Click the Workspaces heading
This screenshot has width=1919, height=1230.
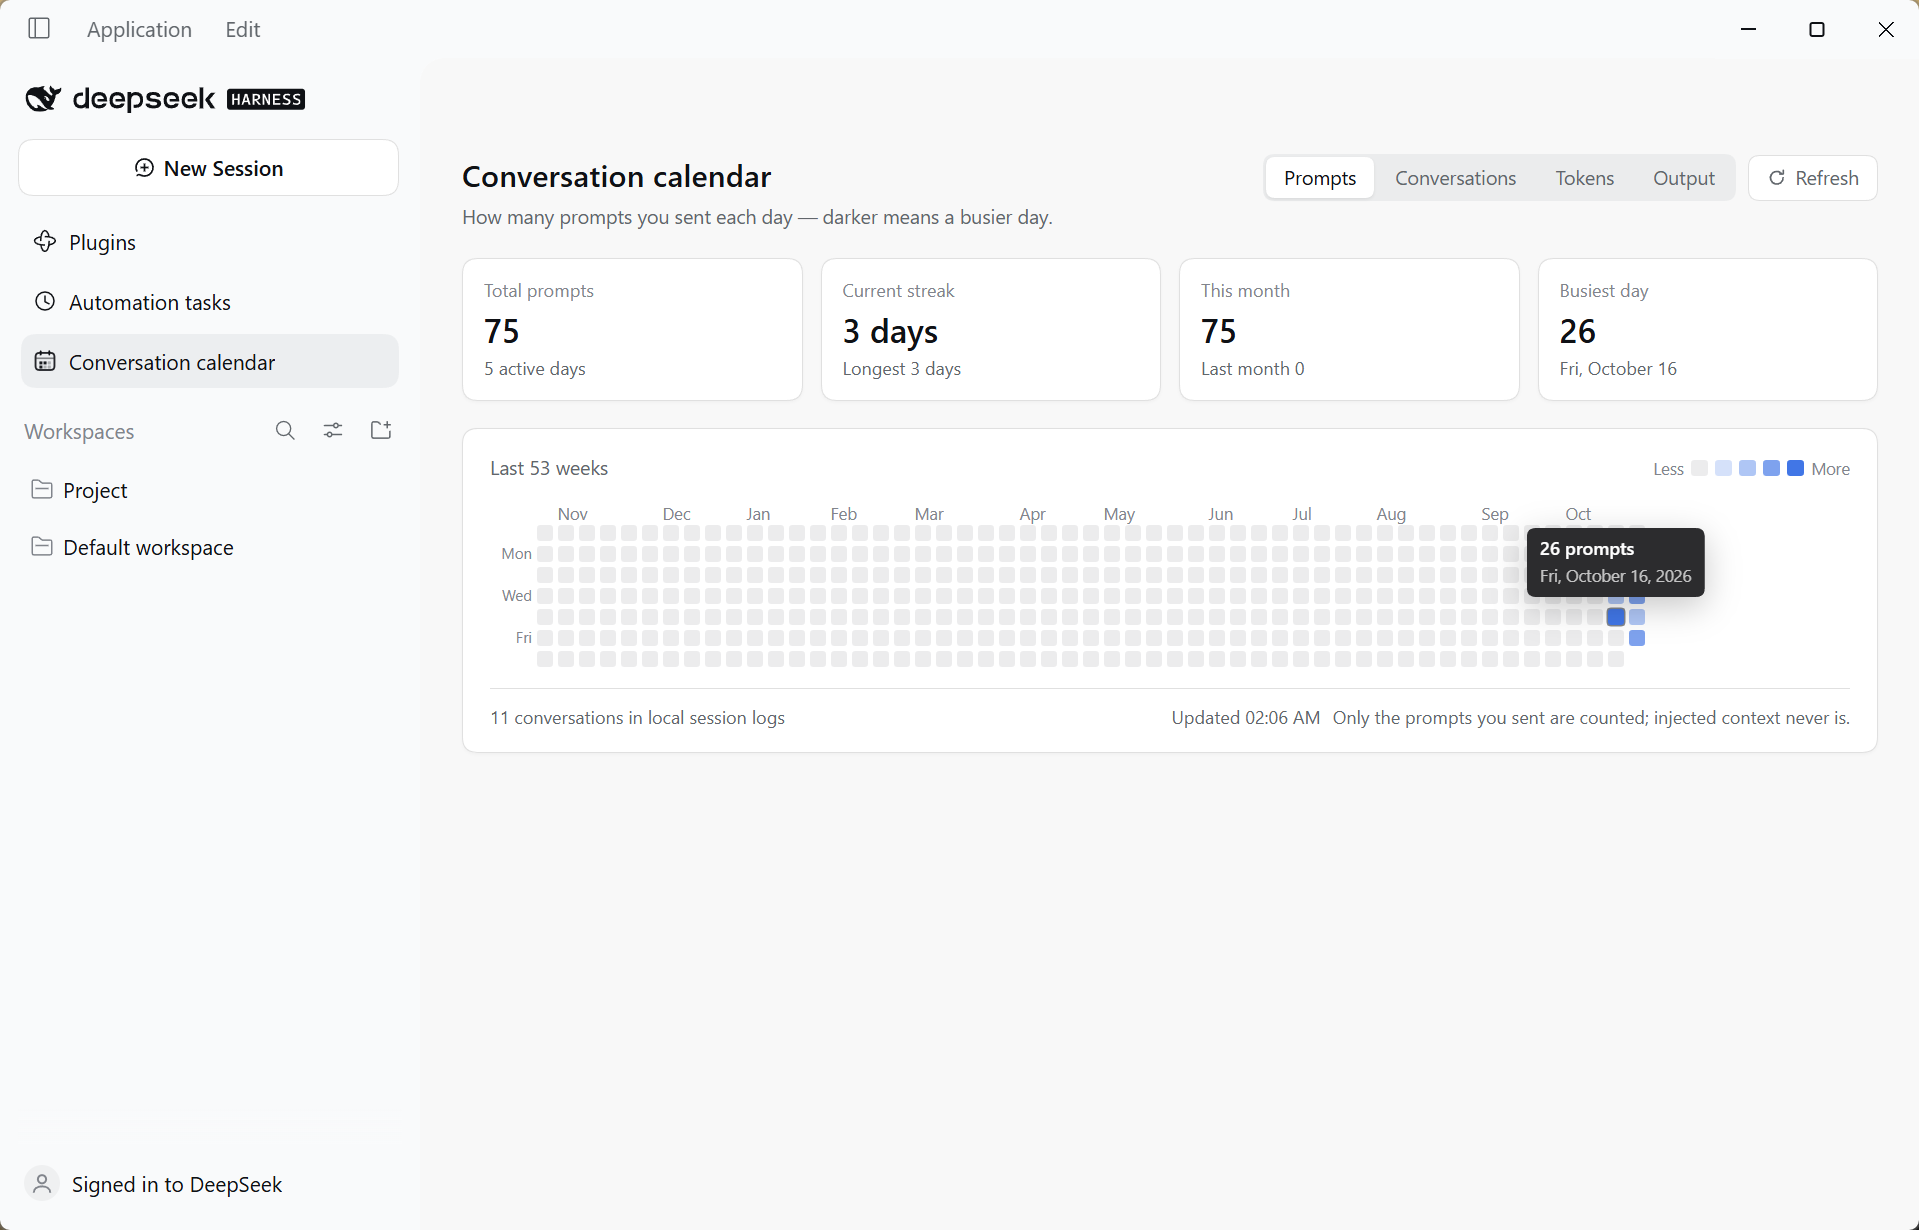coord(79,431)
